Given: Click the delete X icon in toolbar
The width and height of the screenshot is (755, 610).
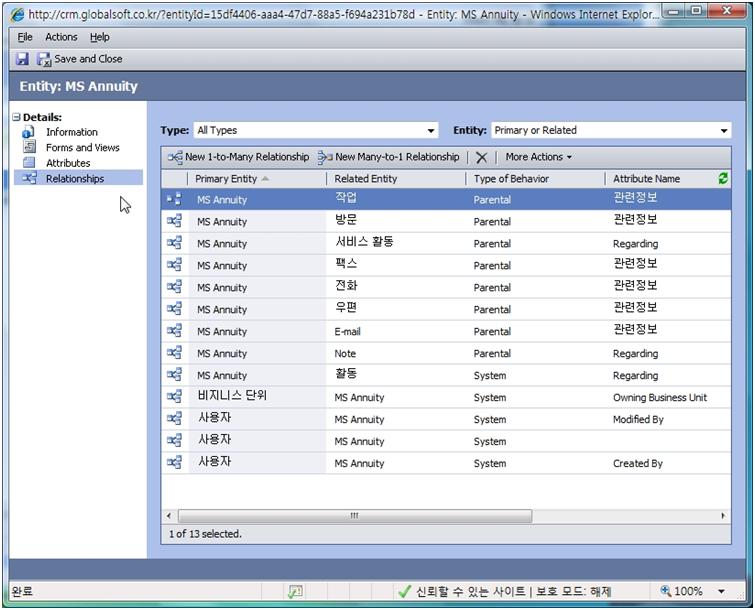Looking at the screenshot, I should tap(482, 157).
